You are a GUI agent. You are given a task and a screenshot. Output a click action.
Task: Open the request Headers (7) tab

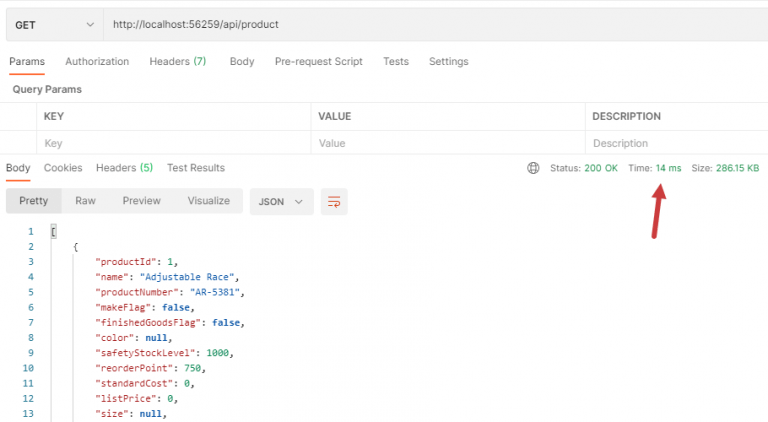tap(178, 61)
